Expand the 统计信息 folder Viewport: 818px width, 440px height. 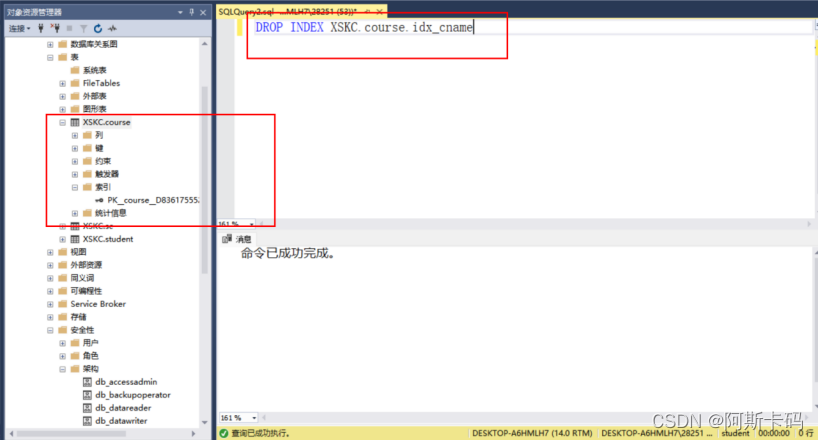[x=75, y=213]
